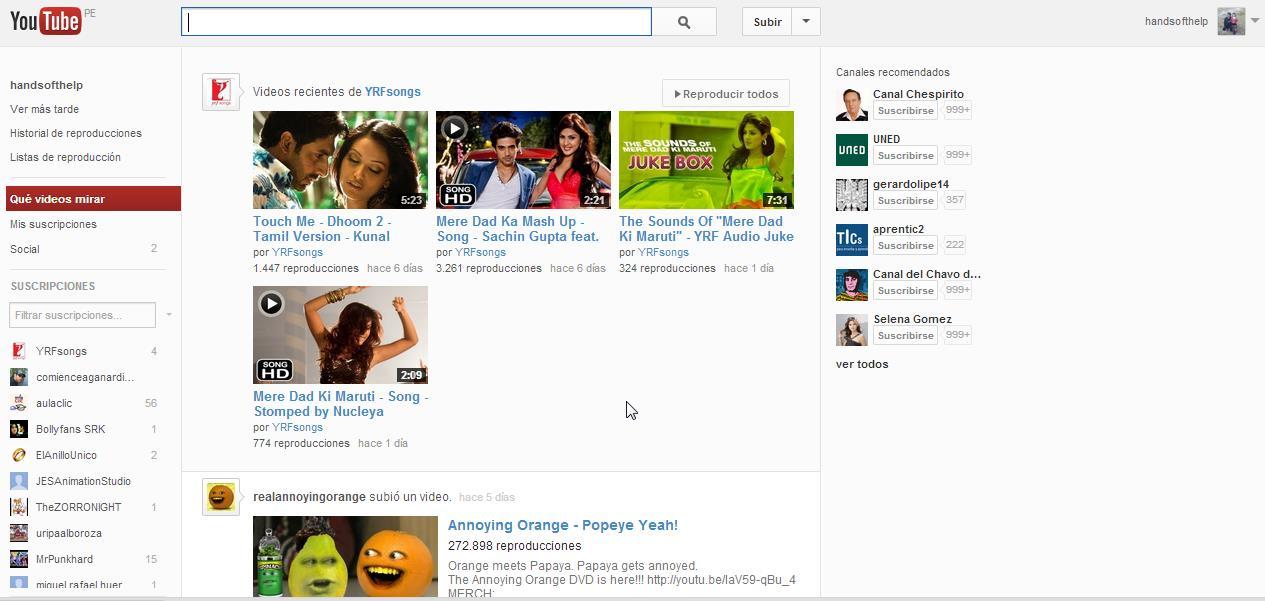The image size is (1265, 601).
Task: Click the YouTube logo
Action: coord(45,20)
